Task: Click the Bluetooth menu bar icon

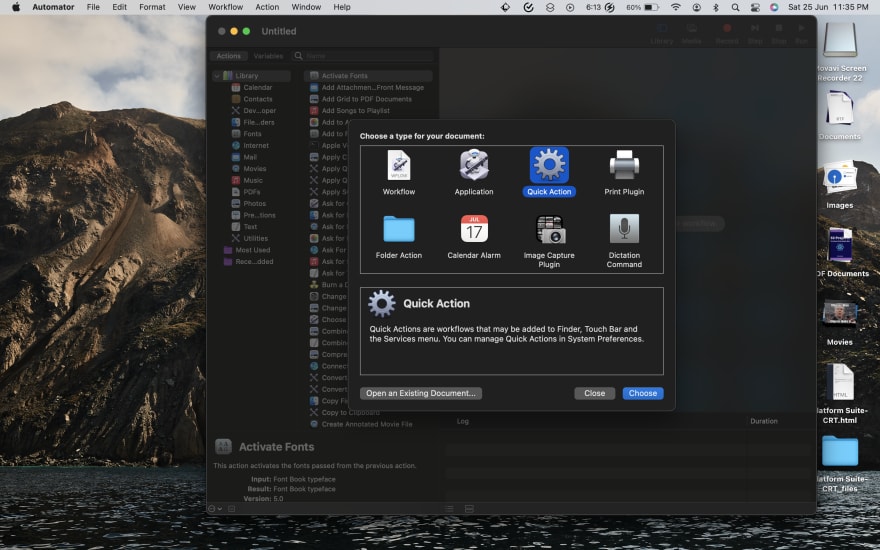Action: pyautogui.click(x=716, y=7)
